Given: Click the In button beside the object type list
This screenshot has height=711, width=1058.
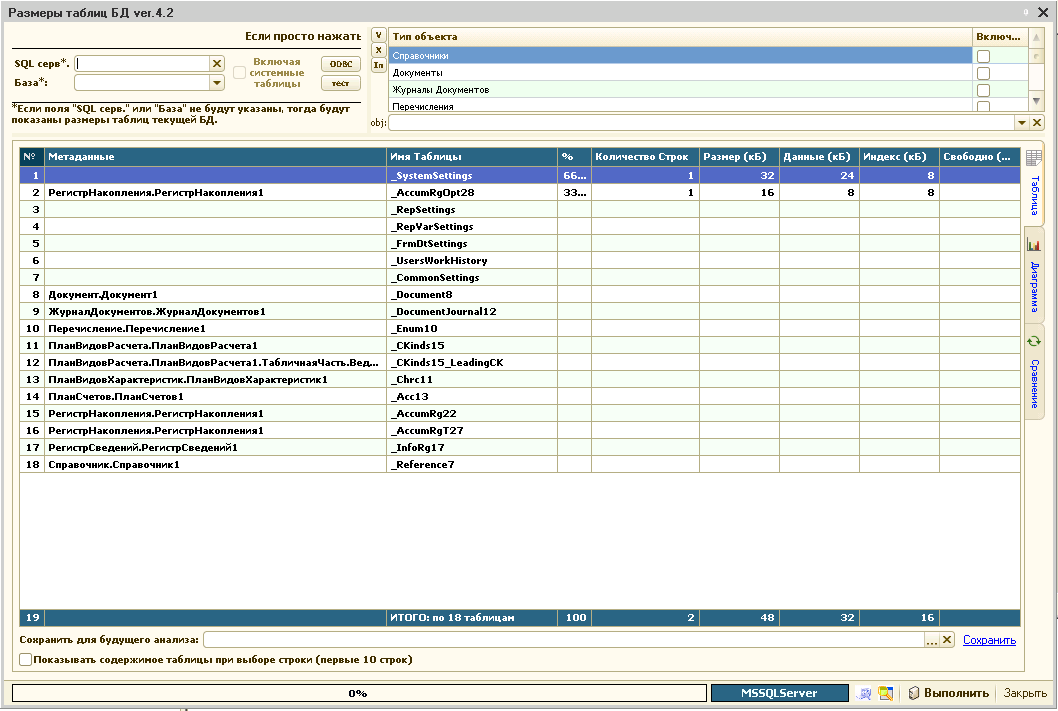Looking at the screenshot, I should click(x=378, y=65).
